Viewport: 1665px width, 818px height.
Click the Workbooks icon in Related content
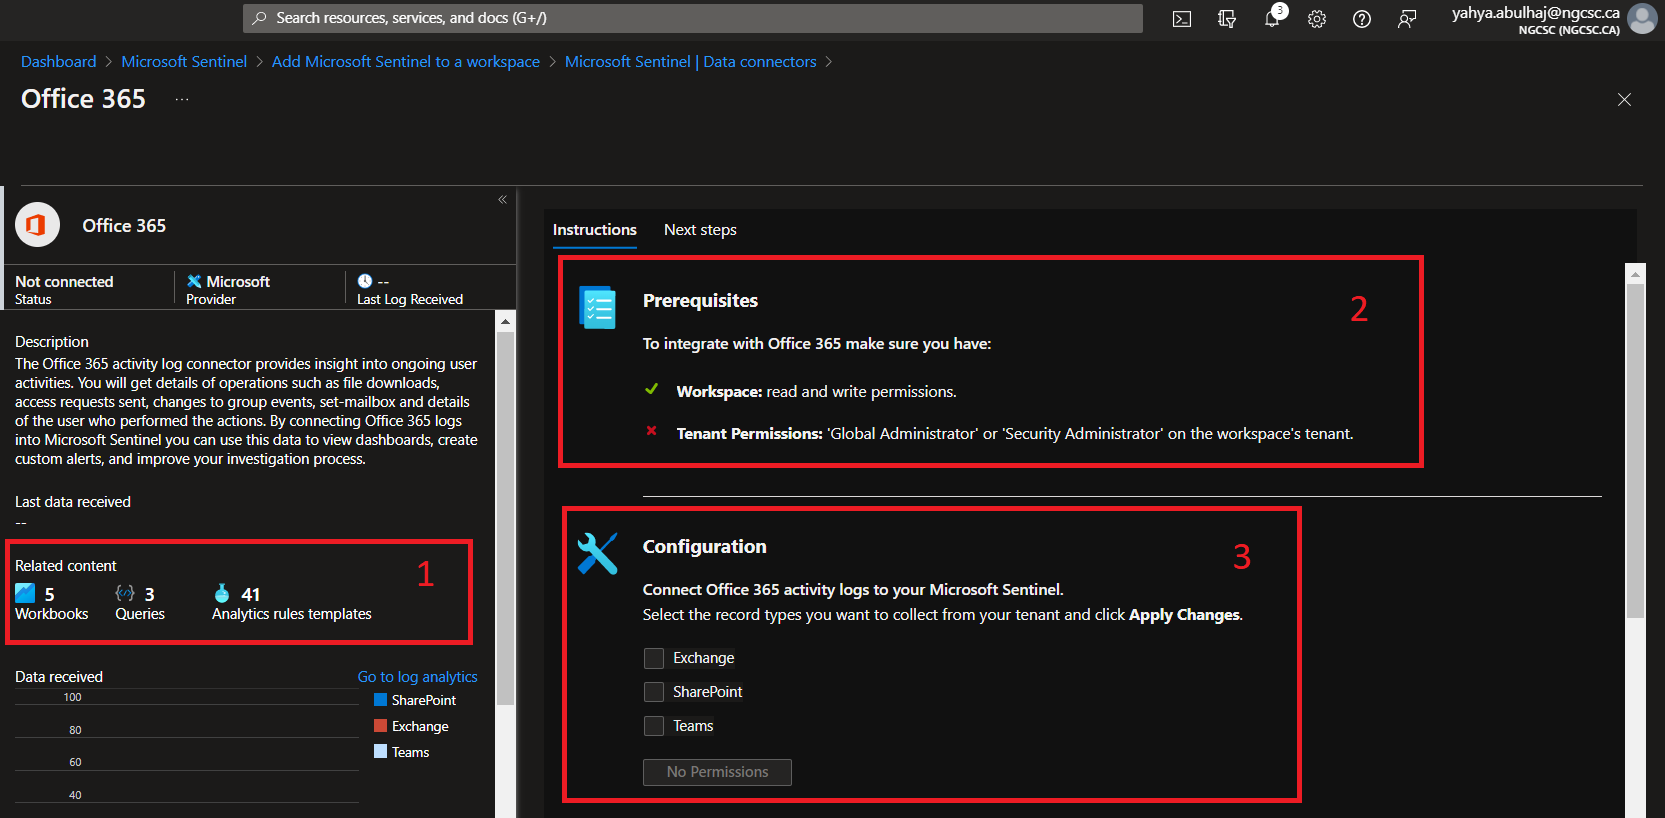25,593
